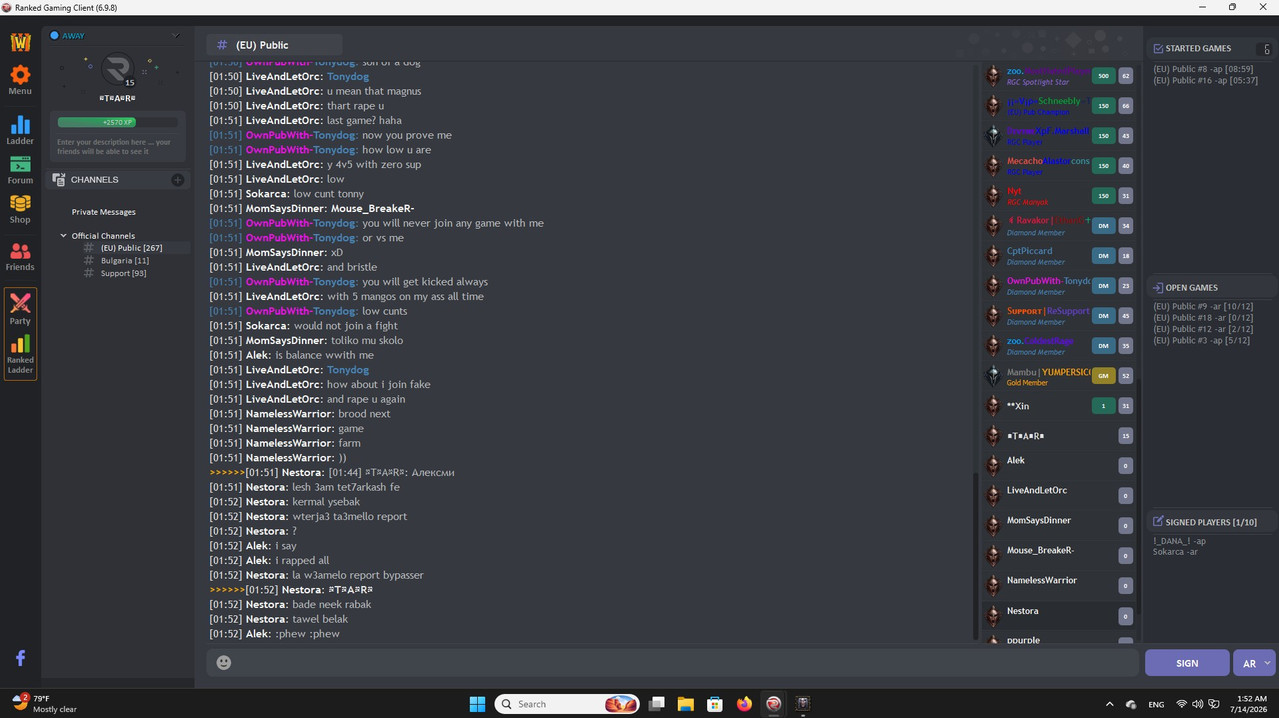
Task: Click the Signed Players edit icon
Action: [x=1158, y=522]
